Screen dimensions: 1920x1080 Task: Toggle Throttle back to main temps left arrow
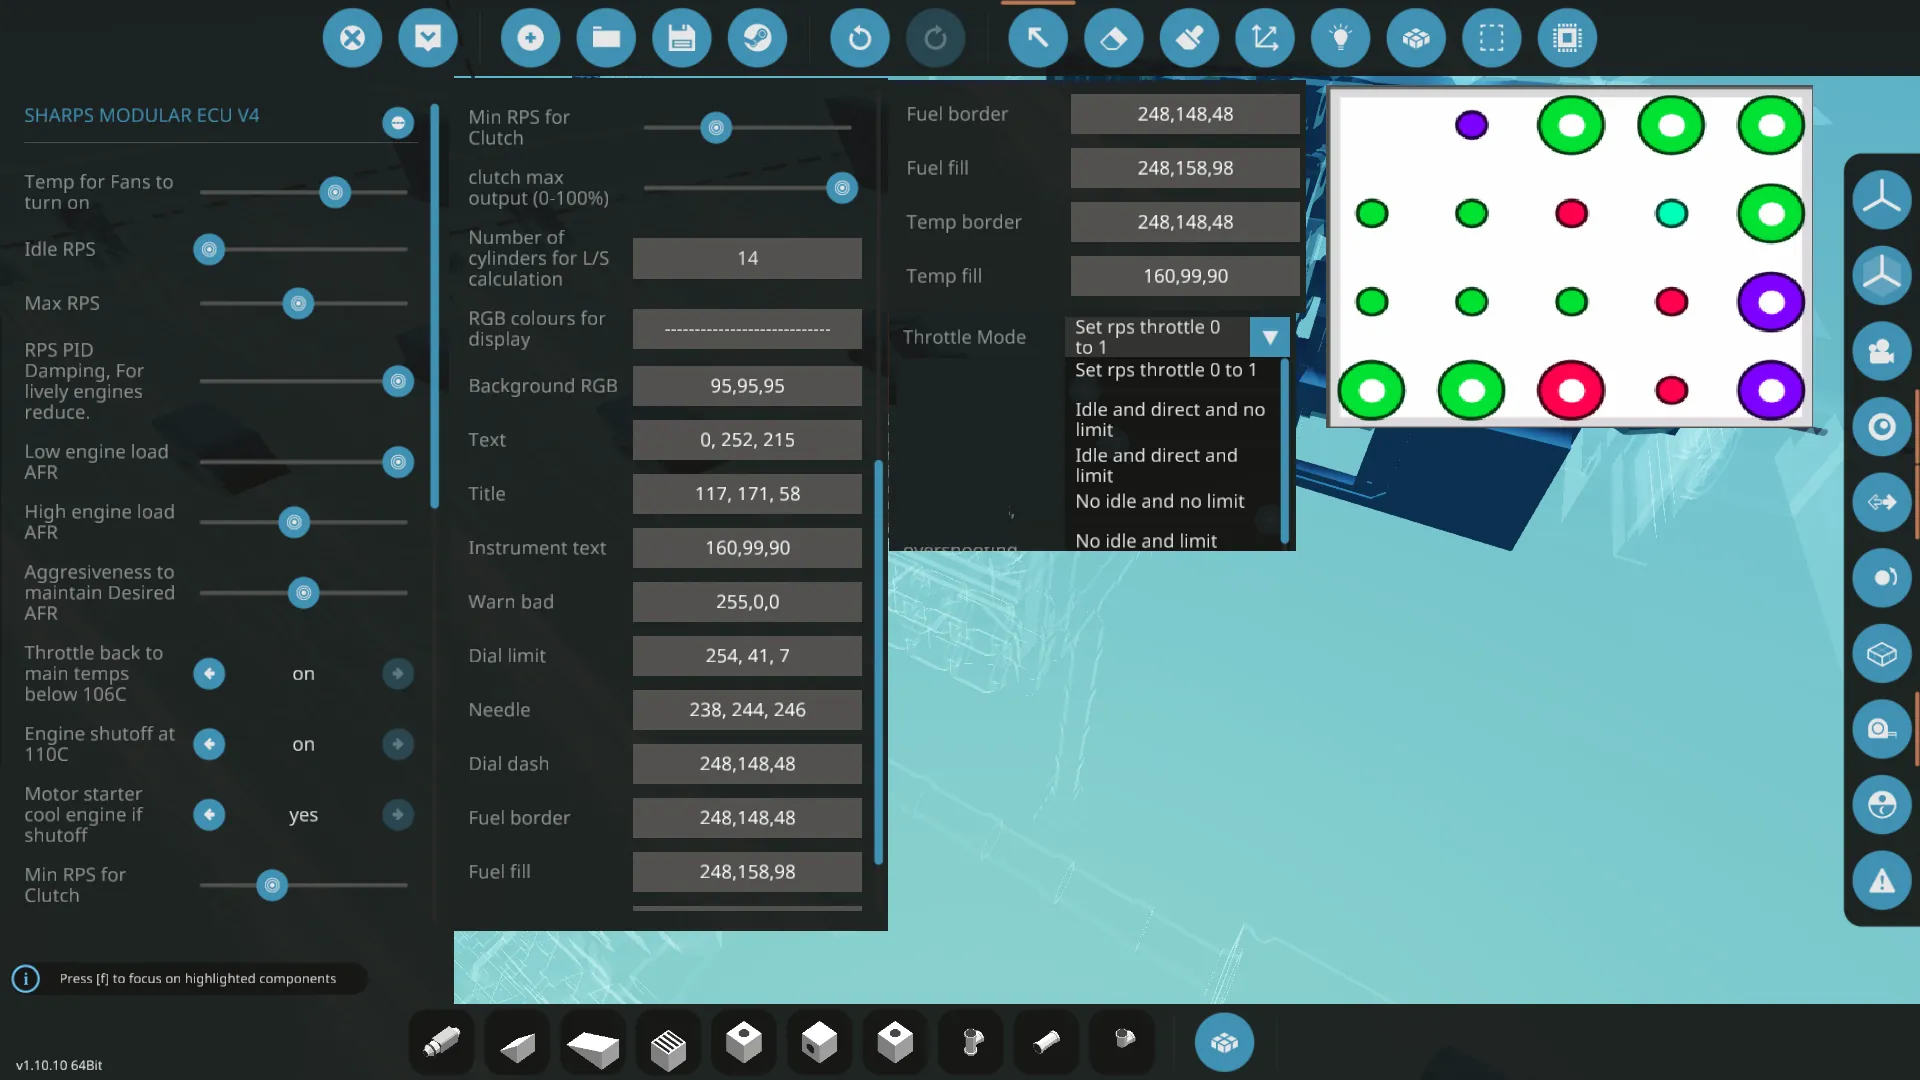209,674
